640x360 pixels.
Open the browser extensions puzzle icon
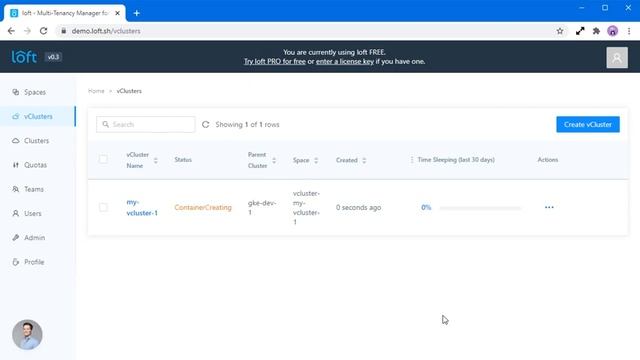click(596, 31)
